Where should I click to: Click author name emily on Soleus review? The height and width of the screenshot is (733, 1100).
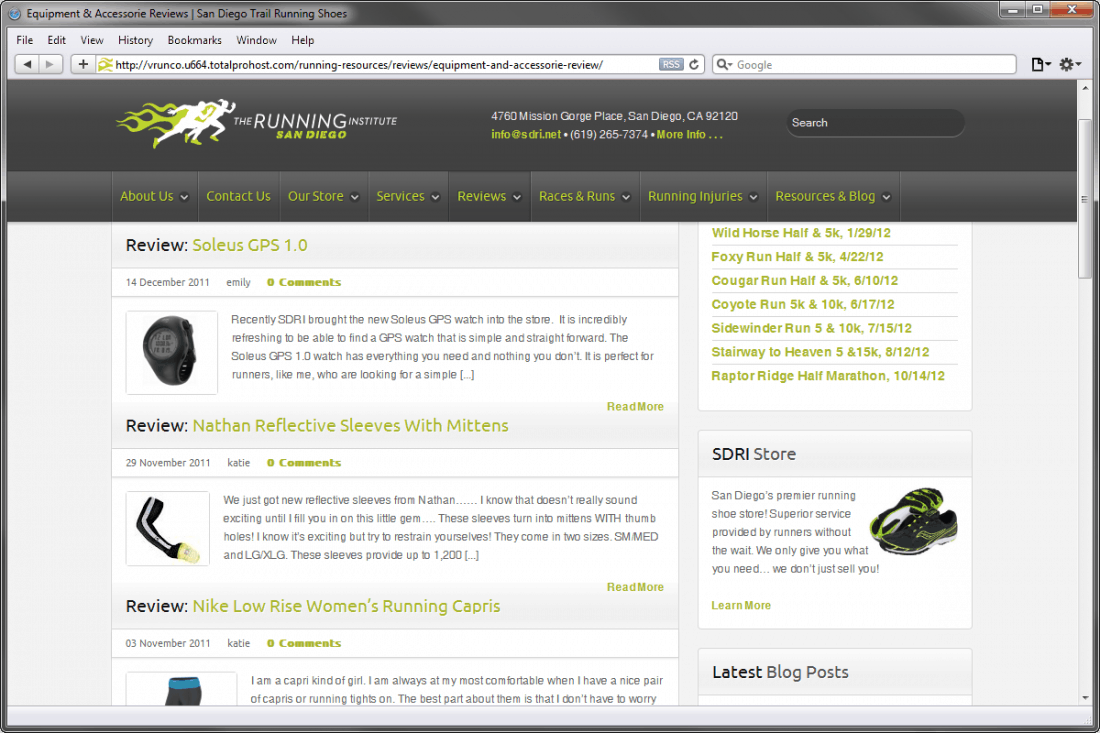tap(238, 282)
